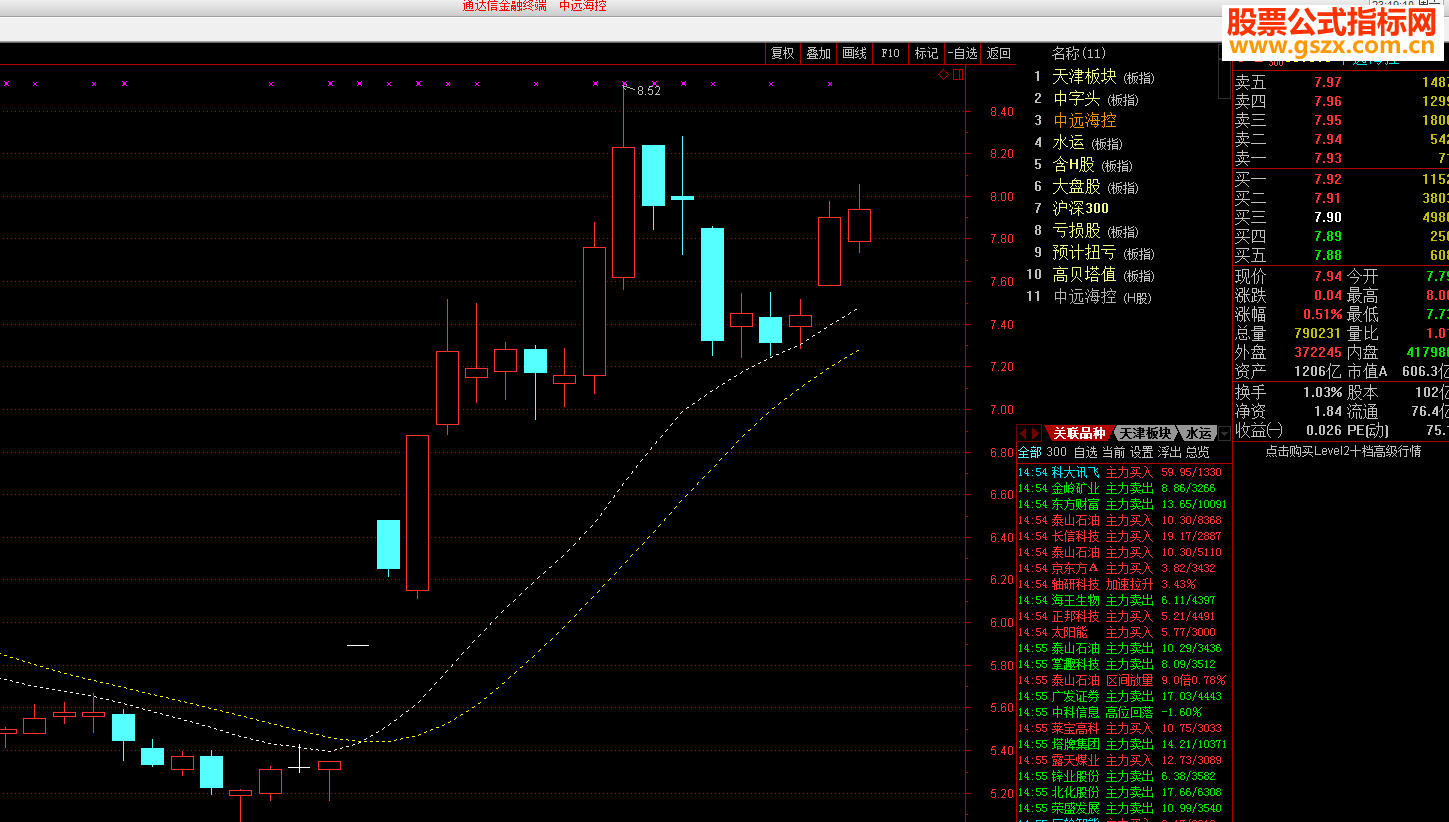
Task: Click the 8.52 high price label
Action: click(x=648, y=91)
